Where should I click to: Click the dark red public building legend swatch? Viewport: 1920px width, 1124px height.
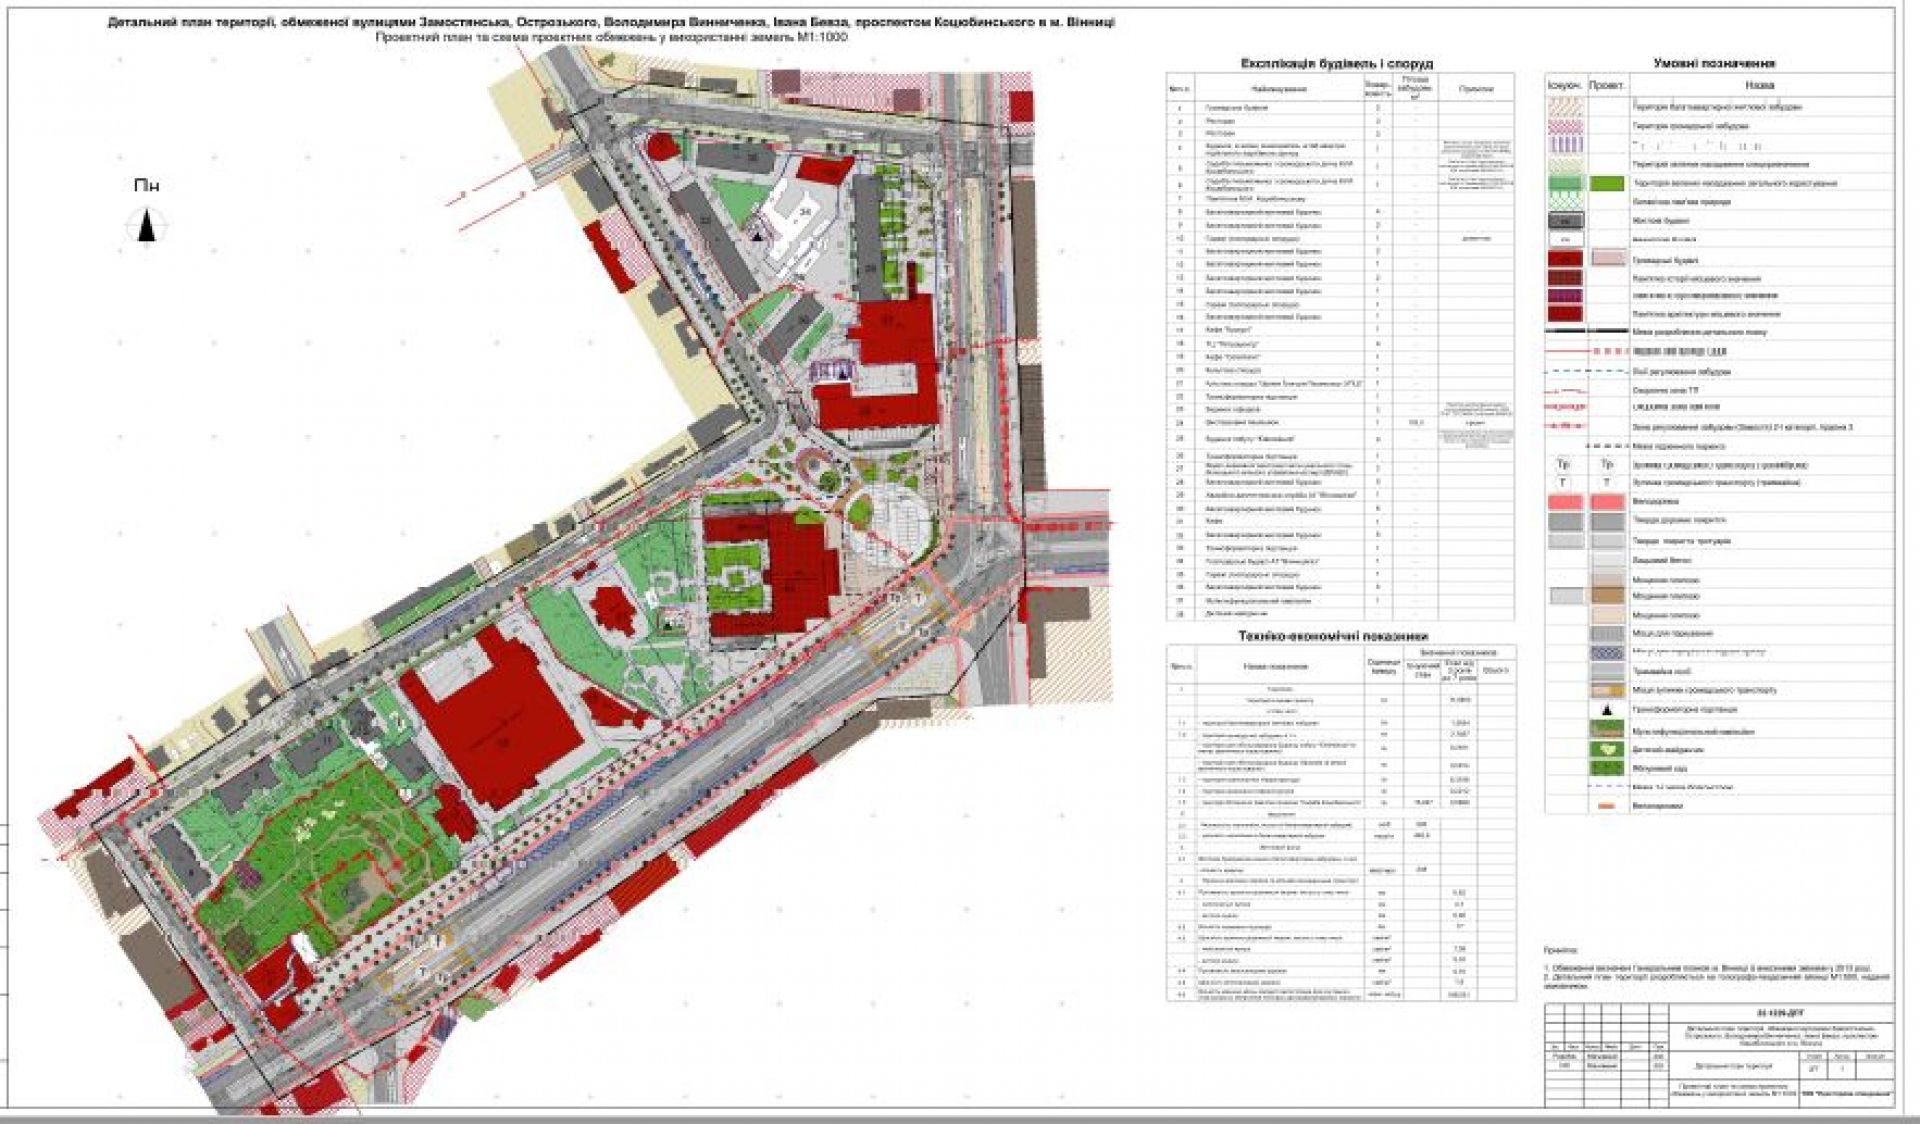coord(1565,260)
